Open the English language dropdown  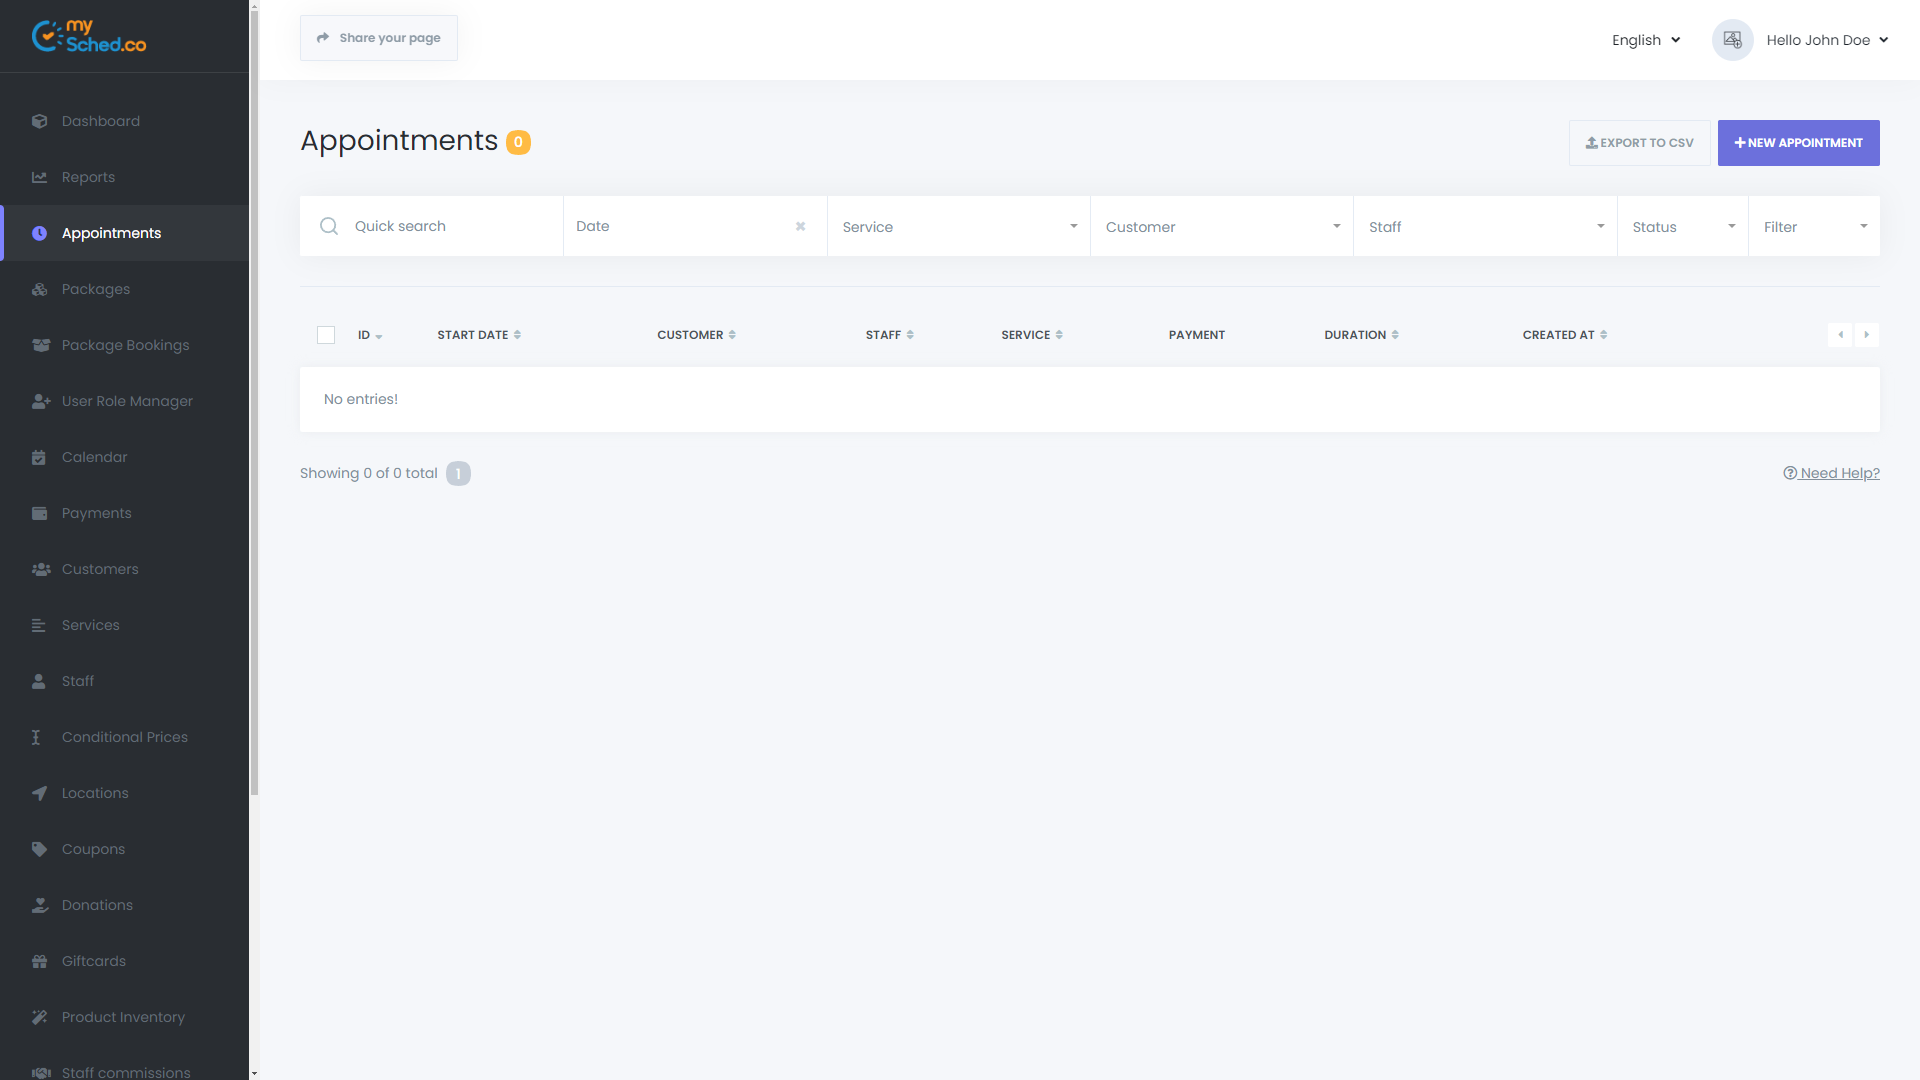(1645, 40)
